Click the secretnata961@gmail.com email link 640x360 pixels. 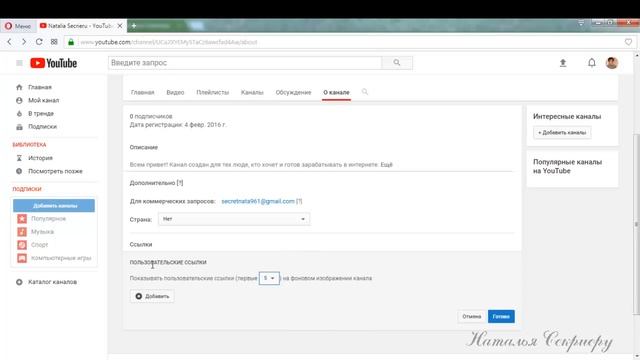258,201
